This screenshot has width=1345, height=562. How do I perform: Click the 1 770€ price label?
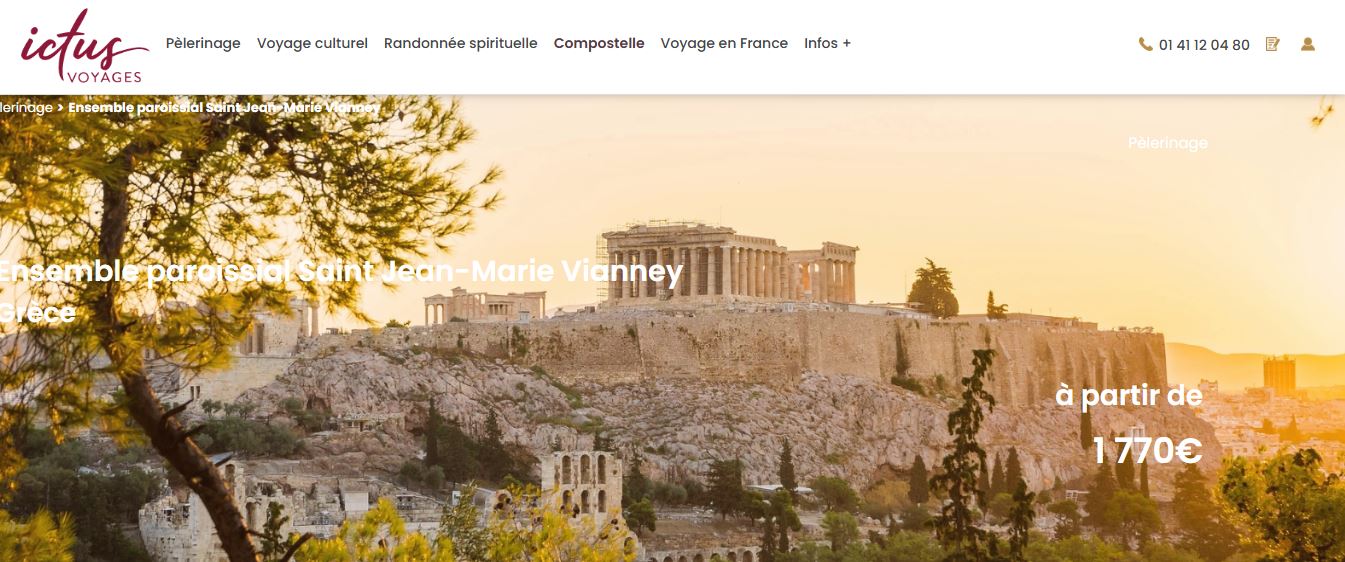(1147, 452)
